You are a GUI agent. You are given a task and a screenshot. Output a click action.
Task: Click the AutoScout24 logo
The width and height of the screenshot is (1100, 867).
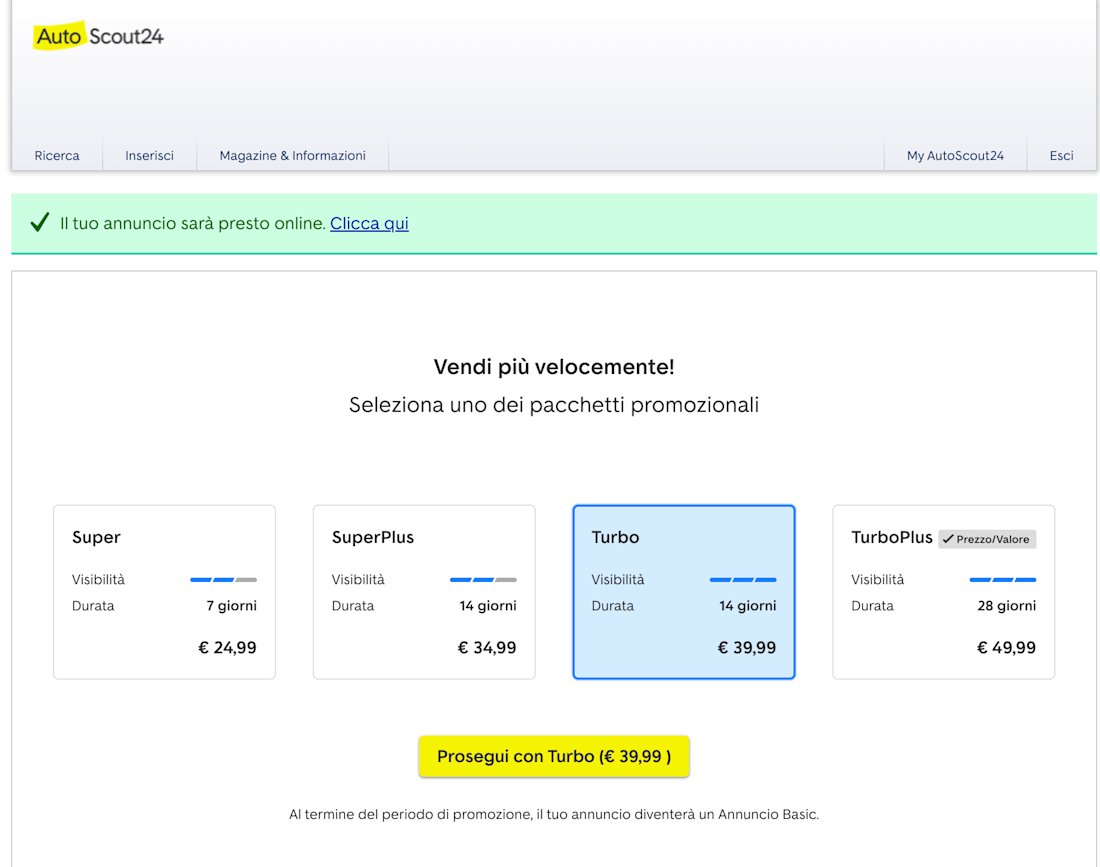point(99,37)
